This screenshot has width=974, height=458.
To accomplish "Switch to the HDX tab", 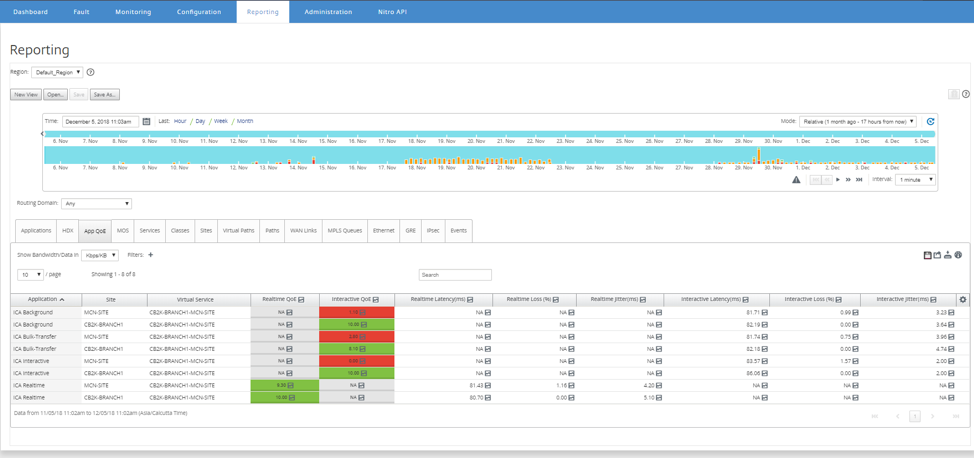I will coord(68,230).
